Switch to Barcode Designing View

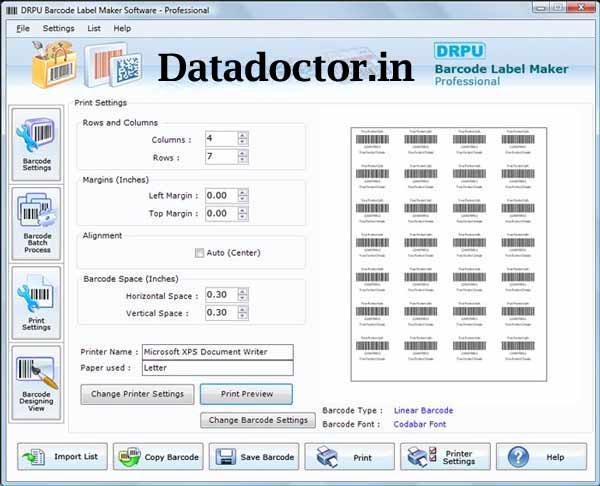pos(36,383)
